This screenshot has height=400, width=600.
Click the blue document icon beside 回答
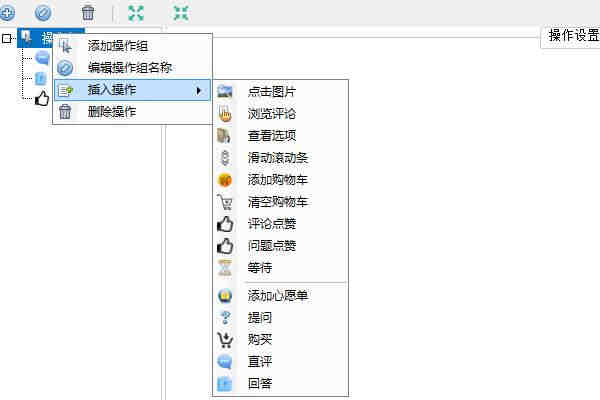(225, 384)
